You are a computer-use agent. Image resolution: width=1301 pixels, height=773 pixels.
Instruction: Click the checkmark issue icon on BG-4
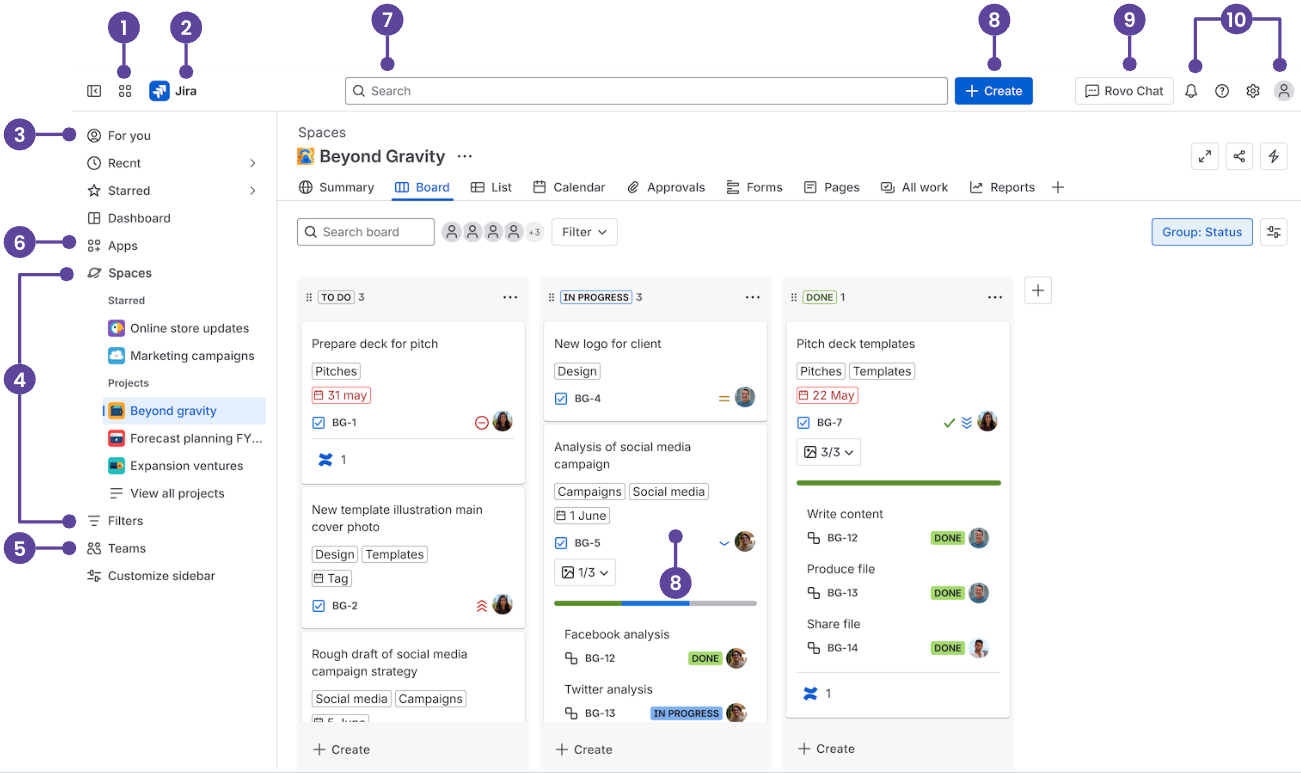[561, 397]
